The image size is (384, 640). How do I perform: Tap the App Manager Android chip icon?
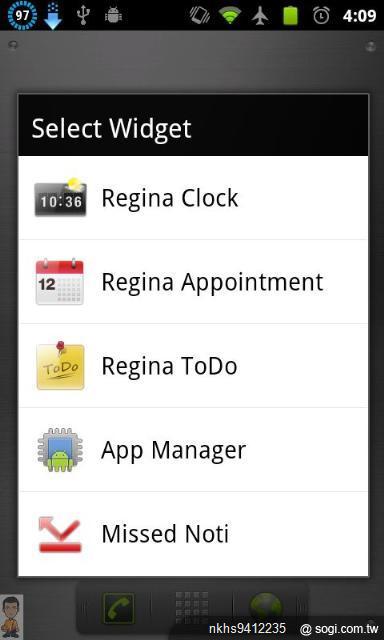[60, 450]
